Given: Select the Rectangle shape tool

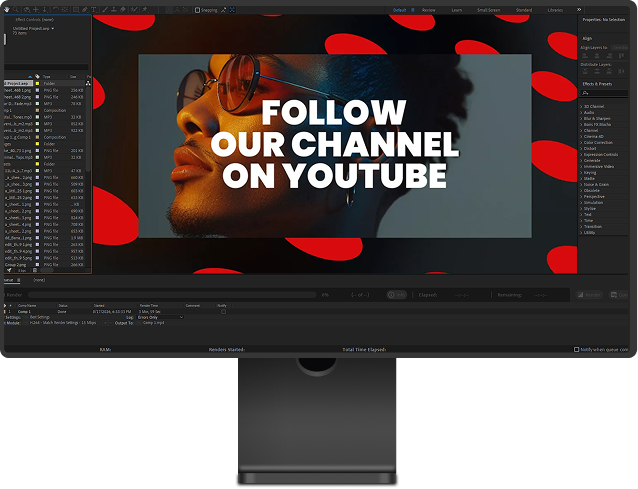Looking at the screenshot, I should pyautogui.click(x=76, y=10).
